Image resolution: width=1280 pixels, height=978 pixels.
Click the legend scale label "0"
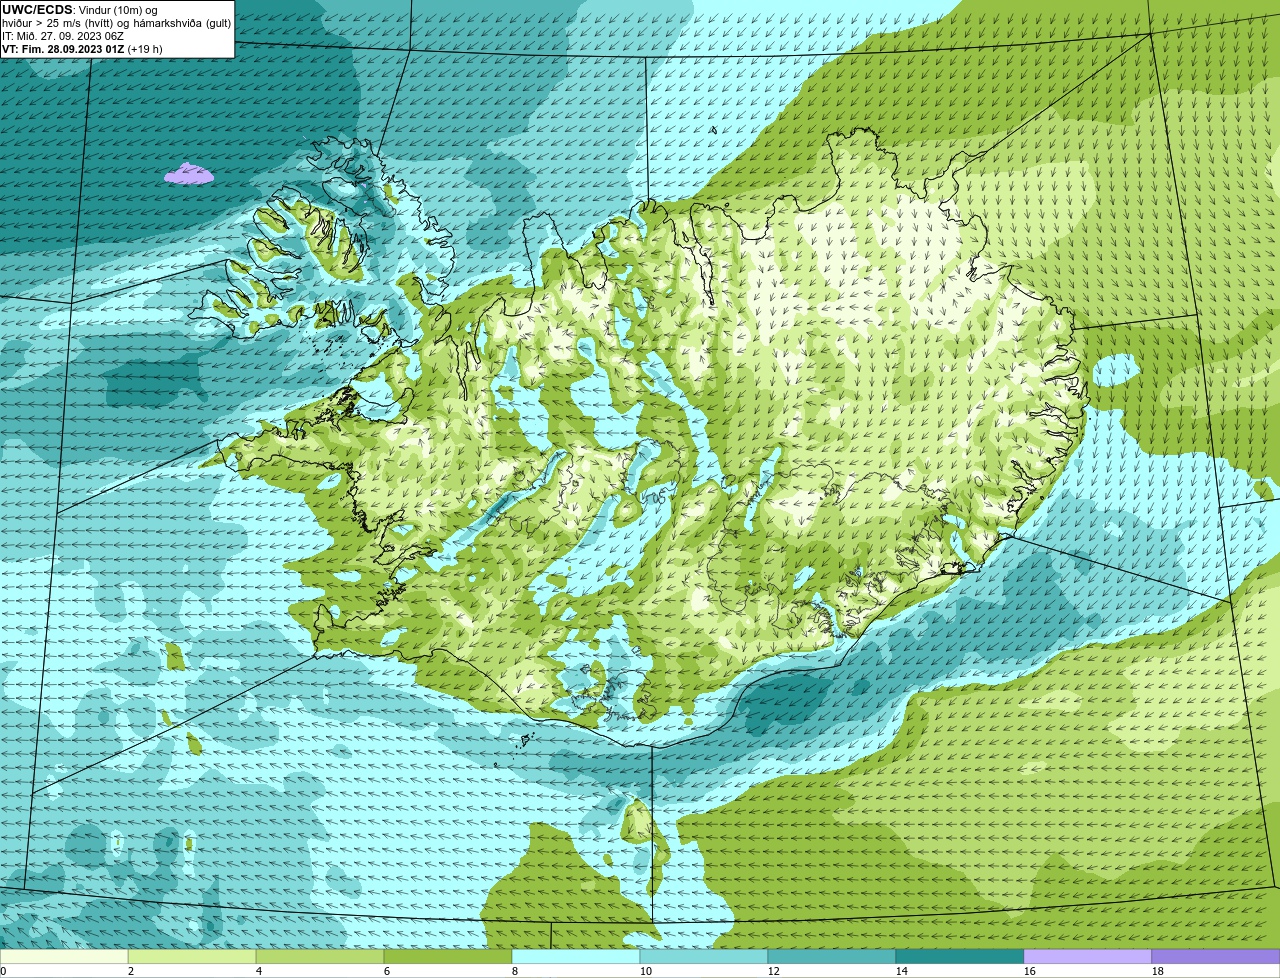click(3, 971)
